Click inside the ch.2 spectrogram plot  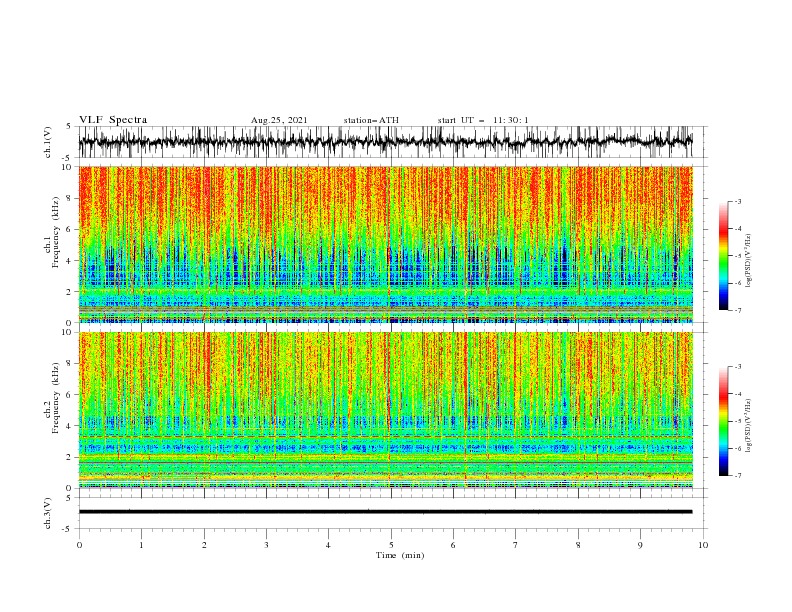point(385,410)
